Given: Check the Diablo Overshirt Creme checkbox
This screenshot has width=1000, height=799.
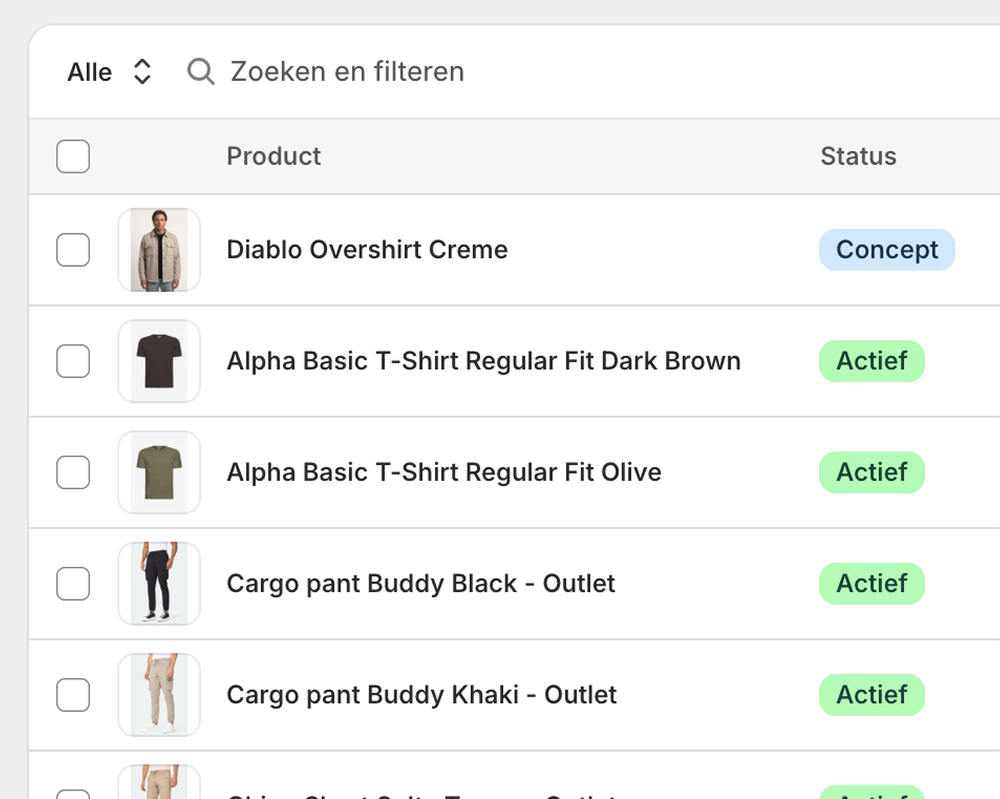Looking at the screenshot, I should click(73, 250).
